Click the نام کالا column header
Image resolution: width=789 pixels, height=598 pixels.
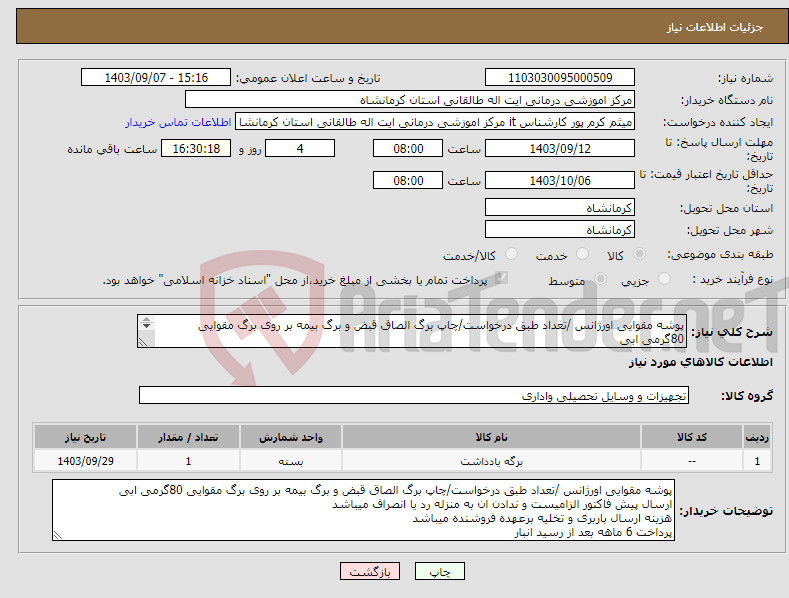[492, 437]
